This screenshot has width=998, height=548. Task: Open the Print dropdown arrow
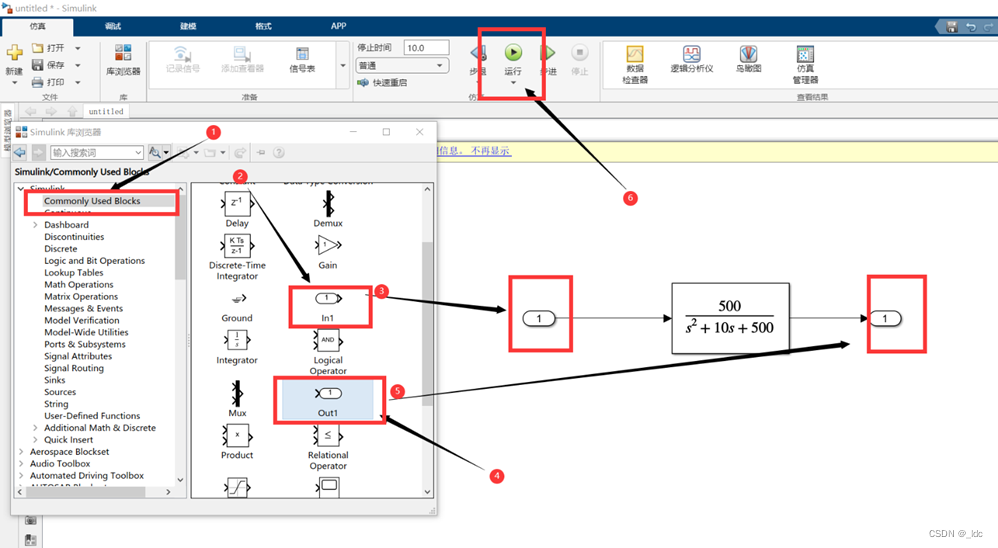[78, 82]
